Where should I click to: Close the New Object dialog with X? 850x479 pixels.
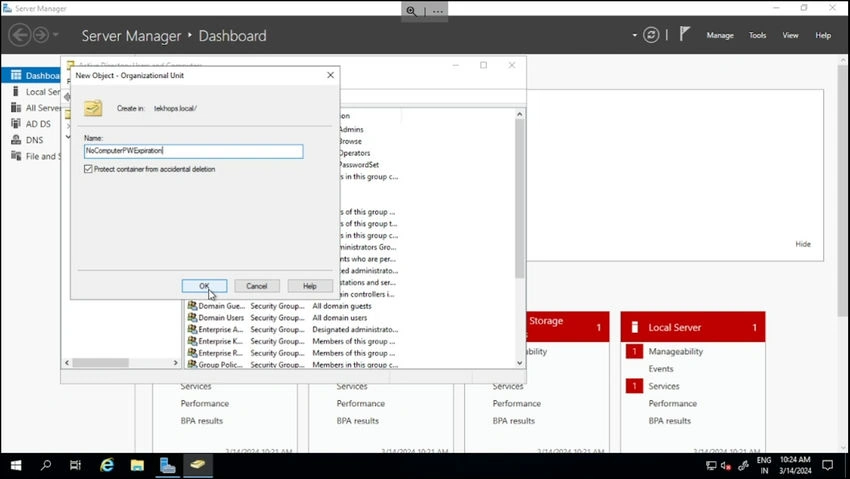(x=330, y=75)
